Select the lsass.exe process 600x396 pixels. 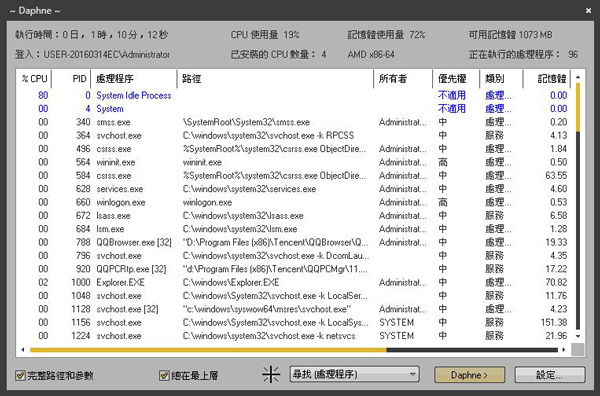pos(294,216)
